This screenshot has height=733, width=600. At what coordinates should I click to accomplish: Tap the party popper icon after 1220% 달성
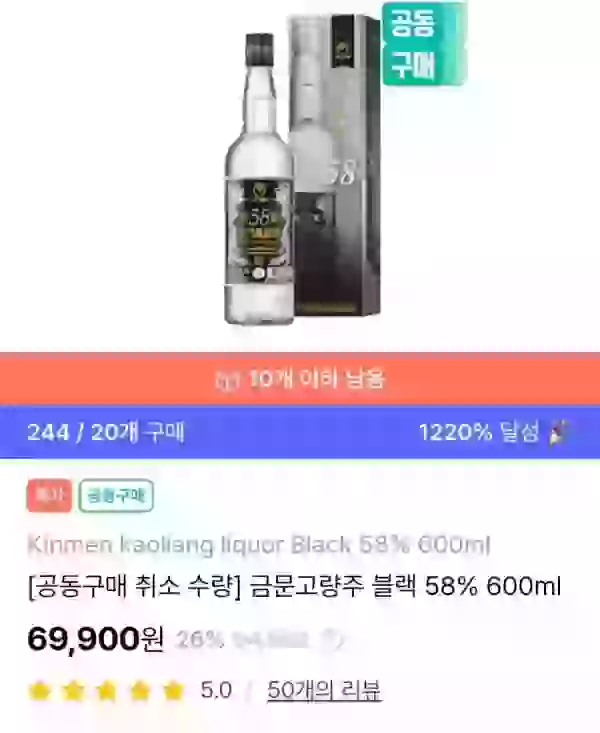560,432
